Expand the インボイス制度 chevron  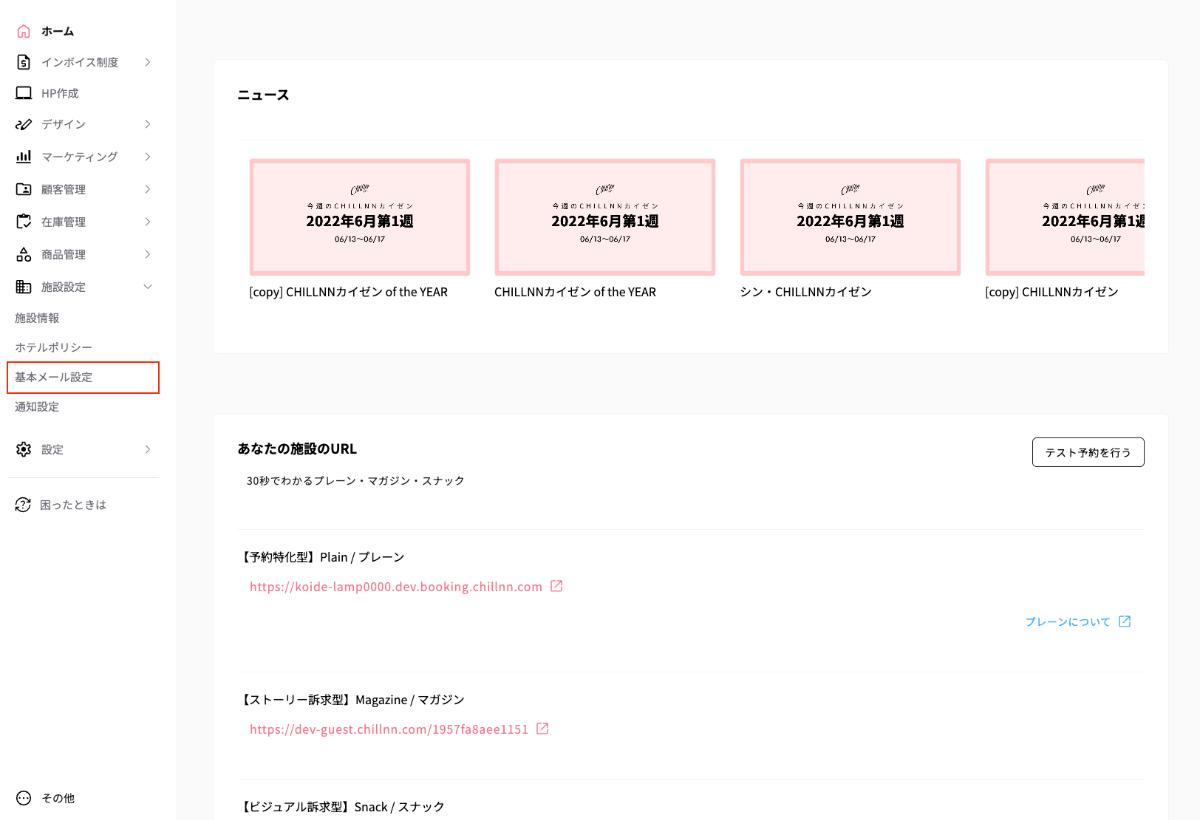click(x=147, y=62)
